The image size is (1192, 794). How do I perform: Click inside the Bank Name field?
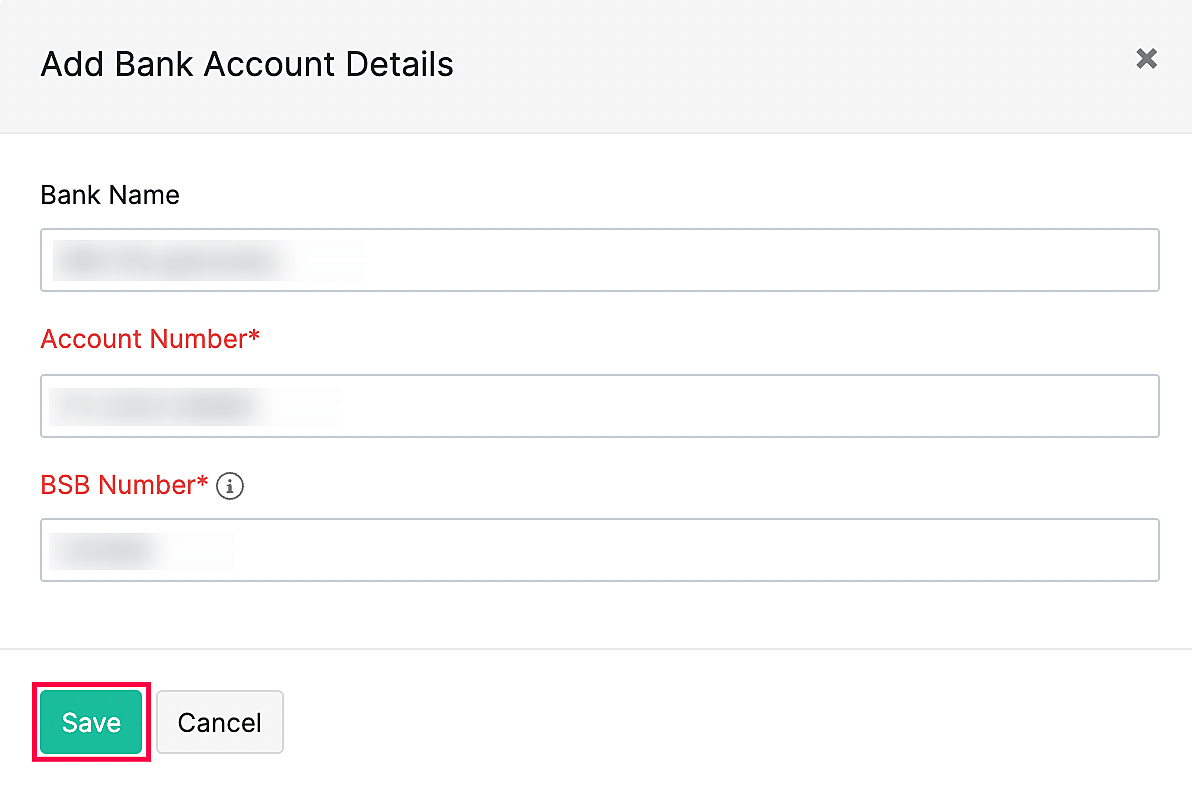pyautogui.click(x=600, y=260)
